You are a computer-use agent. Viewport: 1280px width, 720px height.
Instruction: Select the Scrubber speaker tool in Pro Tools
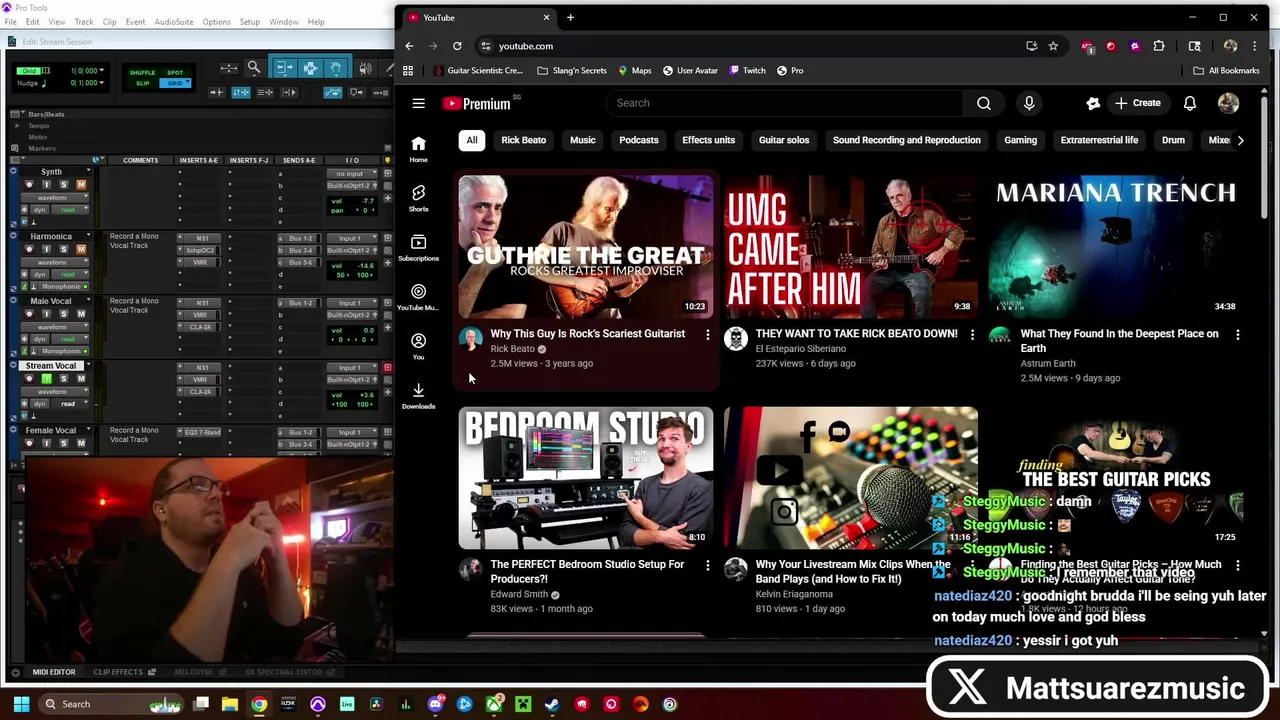coord(365,68)
